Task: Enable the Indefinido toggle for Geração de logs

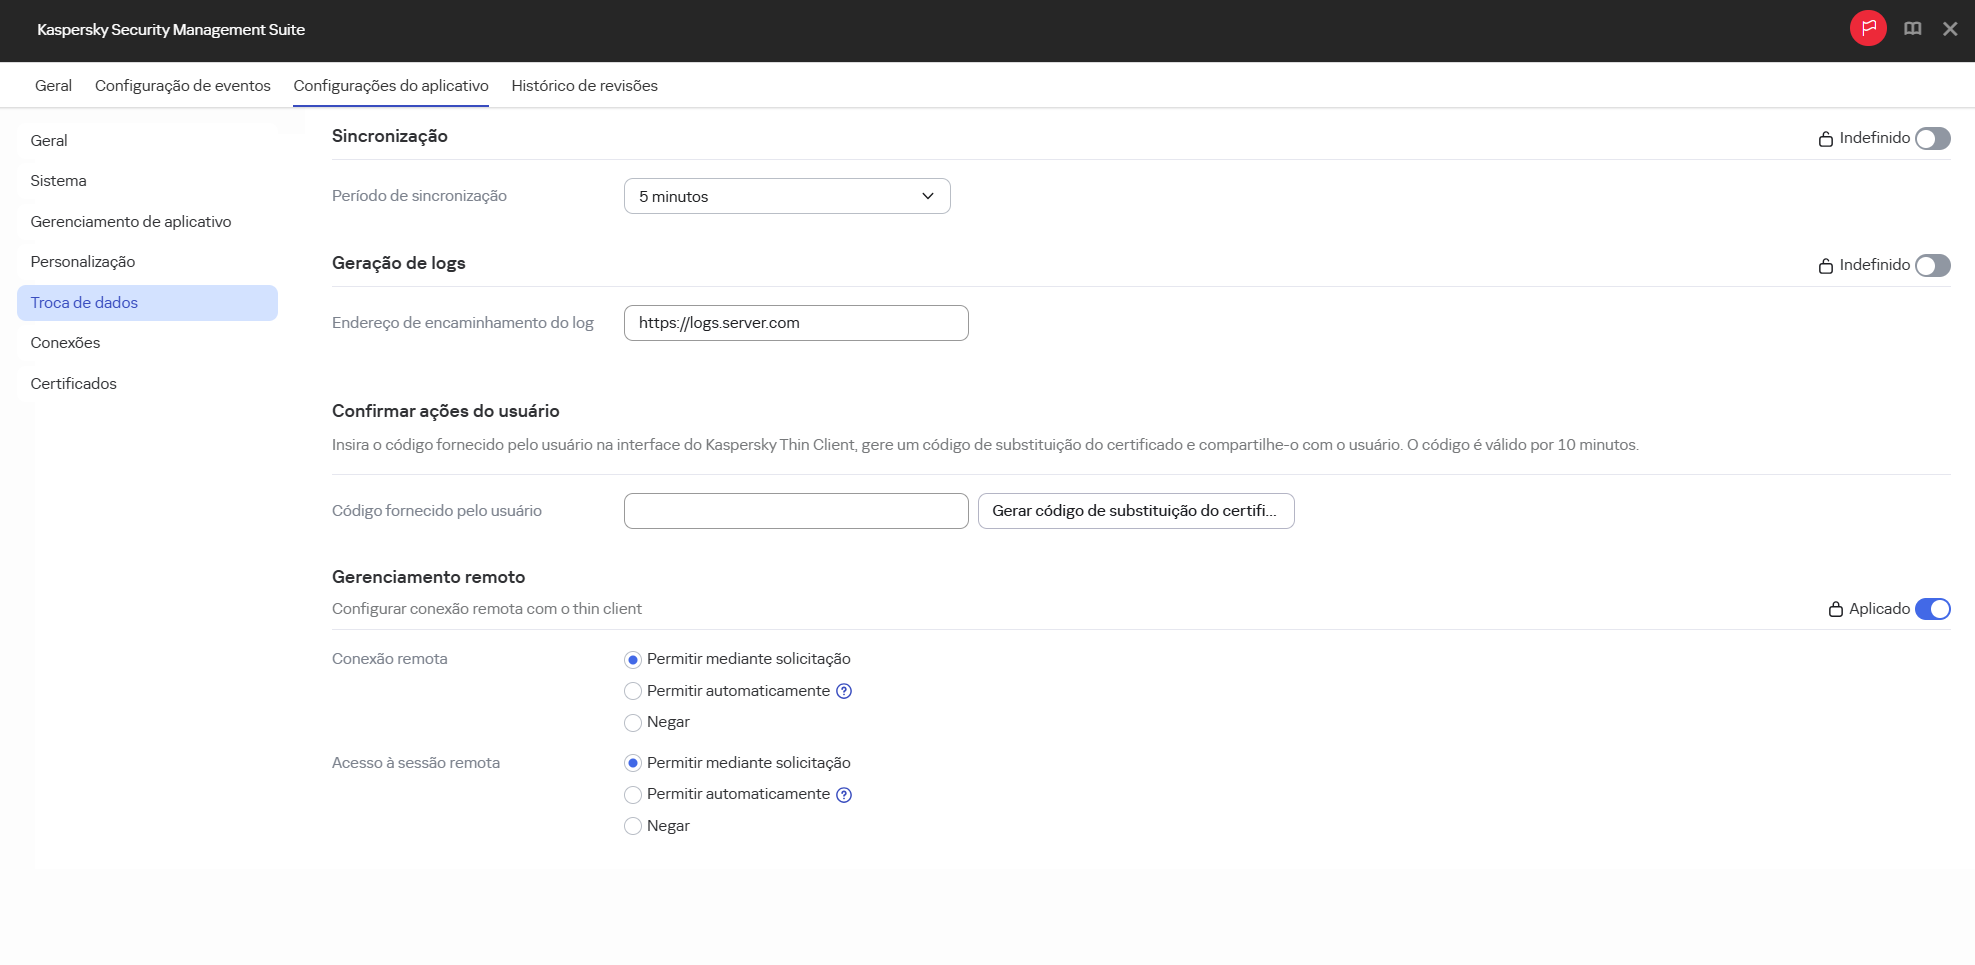Action: point(1933,265)
